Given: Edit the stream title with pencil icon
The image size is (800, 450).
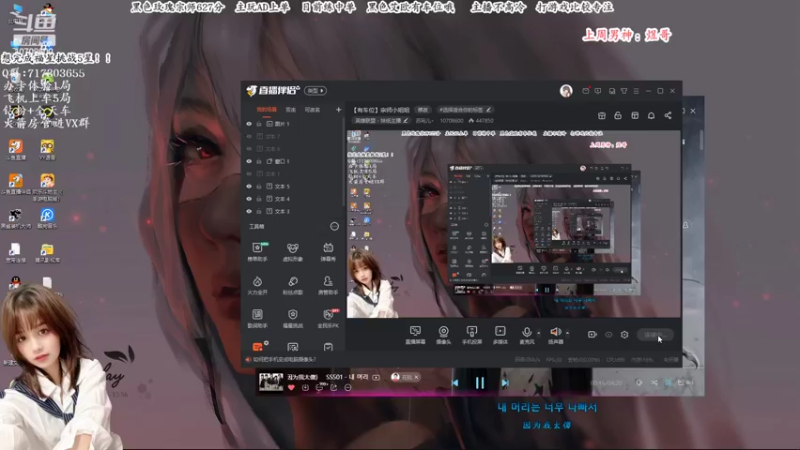Looking at the screenshot, I should (x=488, y=110).
